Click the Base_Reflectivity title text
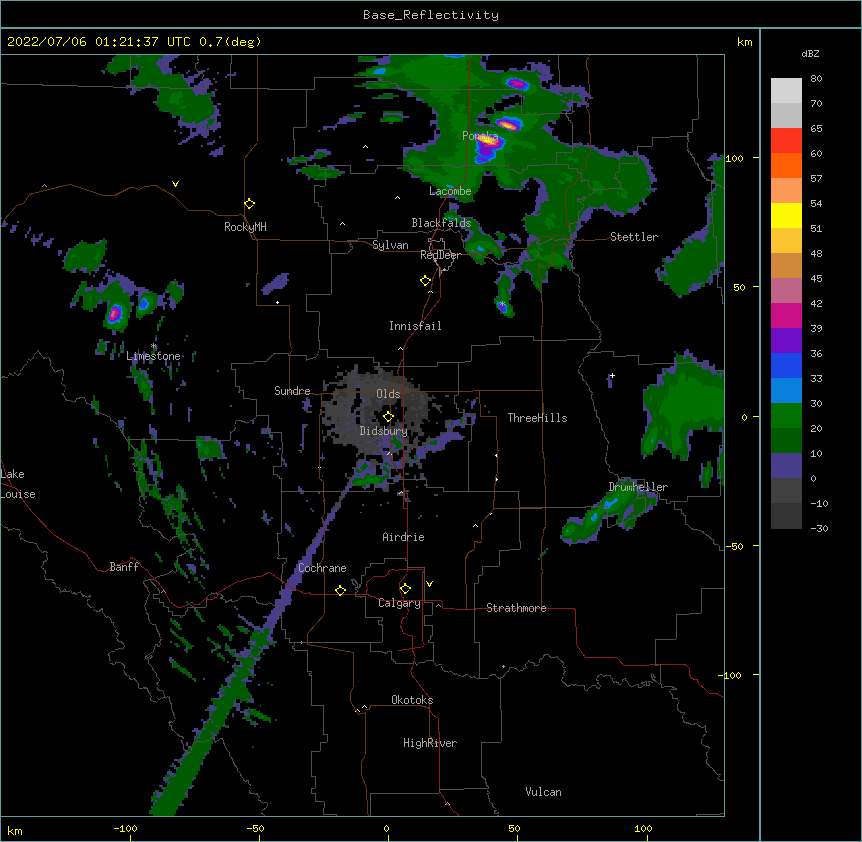Screen dimensions: 862x842 coord(431,15)
